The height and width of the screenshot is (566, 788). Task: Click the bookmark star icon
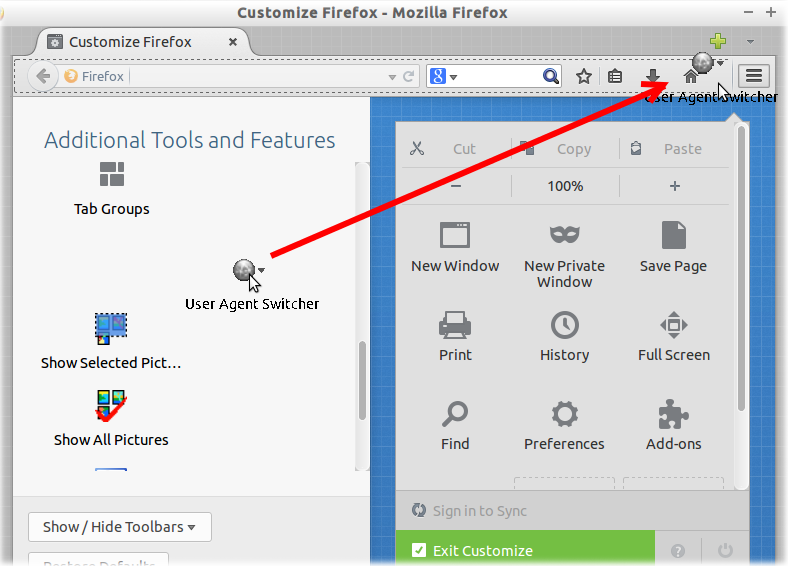pyautogui.click(x=584, y=76)
